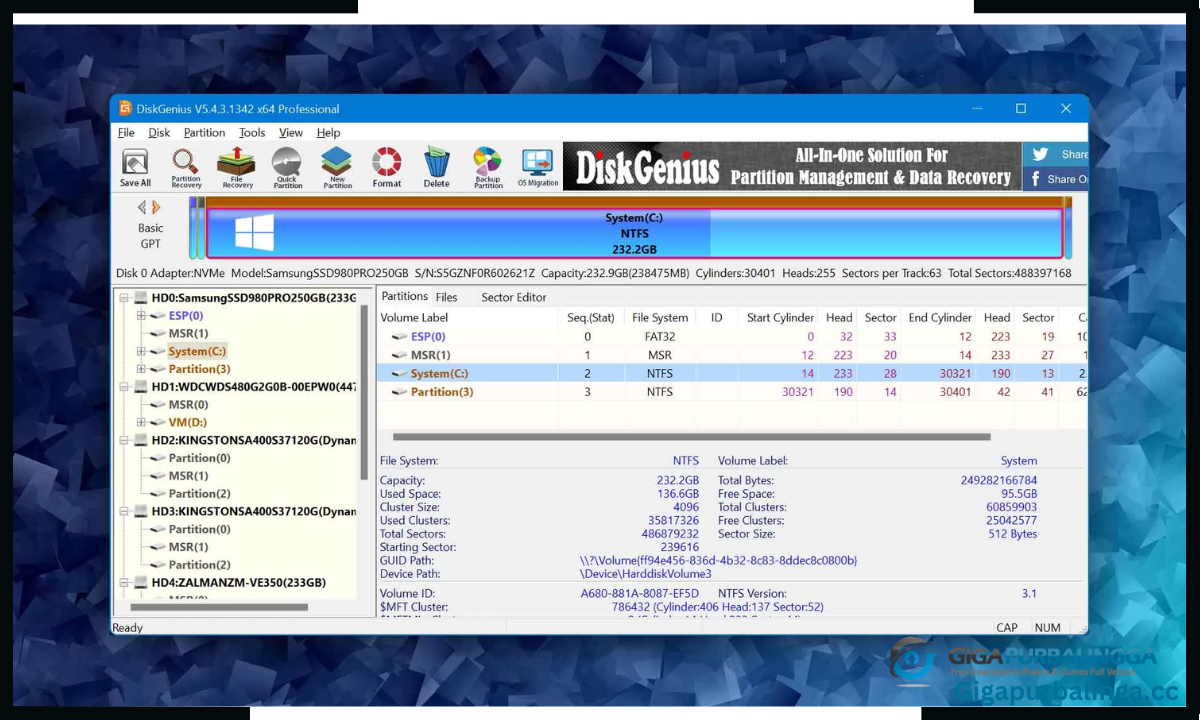This screenshot has height=720, width=1200.
Task: Click the Seq.(Stat) column header
Action: tap(590, 318)
